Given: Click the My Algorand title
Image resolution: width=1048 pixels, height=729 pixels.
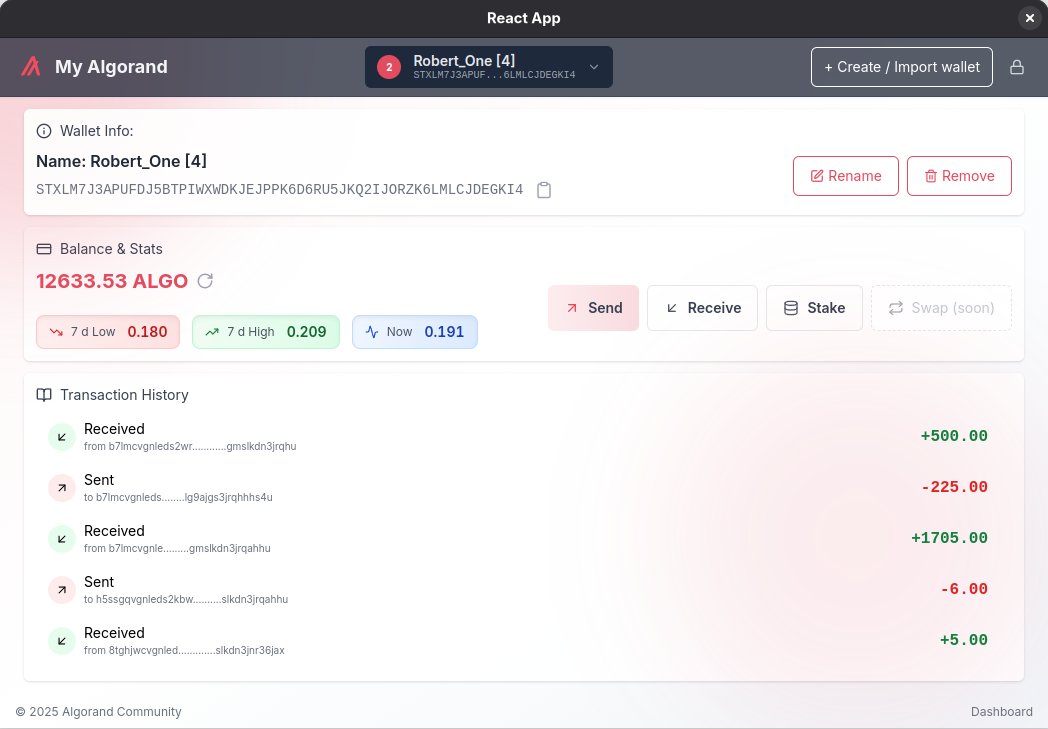Looking at the screenshot, I should pyautogui.click(x=111, y=67).
